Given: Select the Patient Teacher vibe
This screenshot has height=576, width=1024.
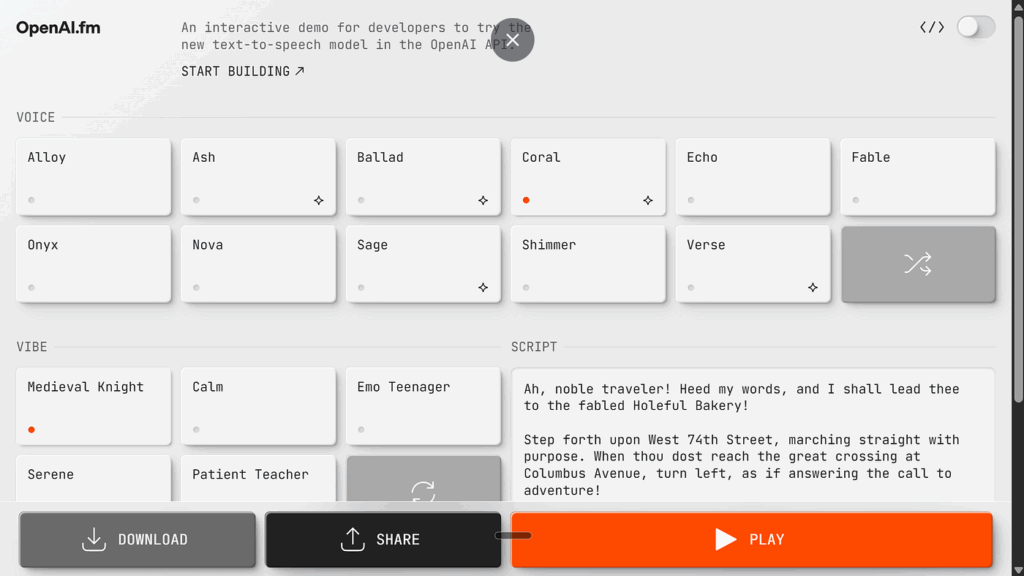Looking at the screenshot, I should [x=258, y=478].
